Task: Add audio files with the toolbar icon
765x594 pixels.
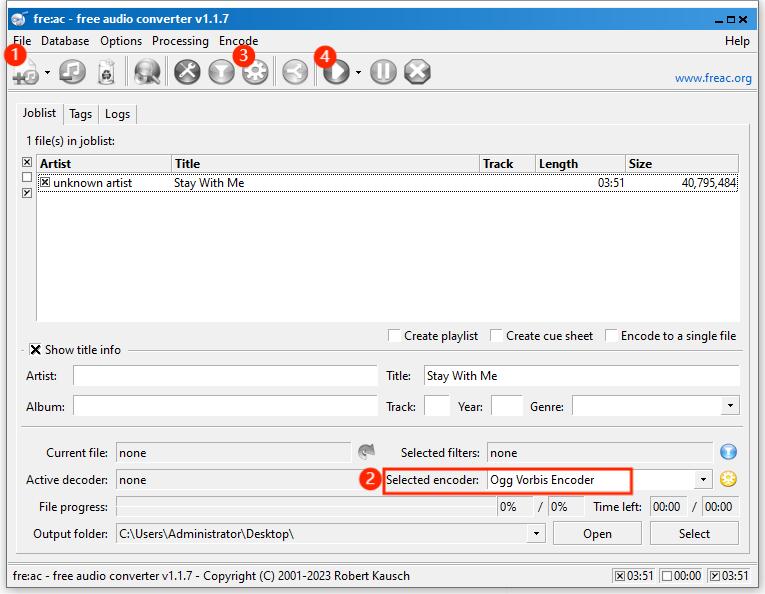Action: coord(26,73)
